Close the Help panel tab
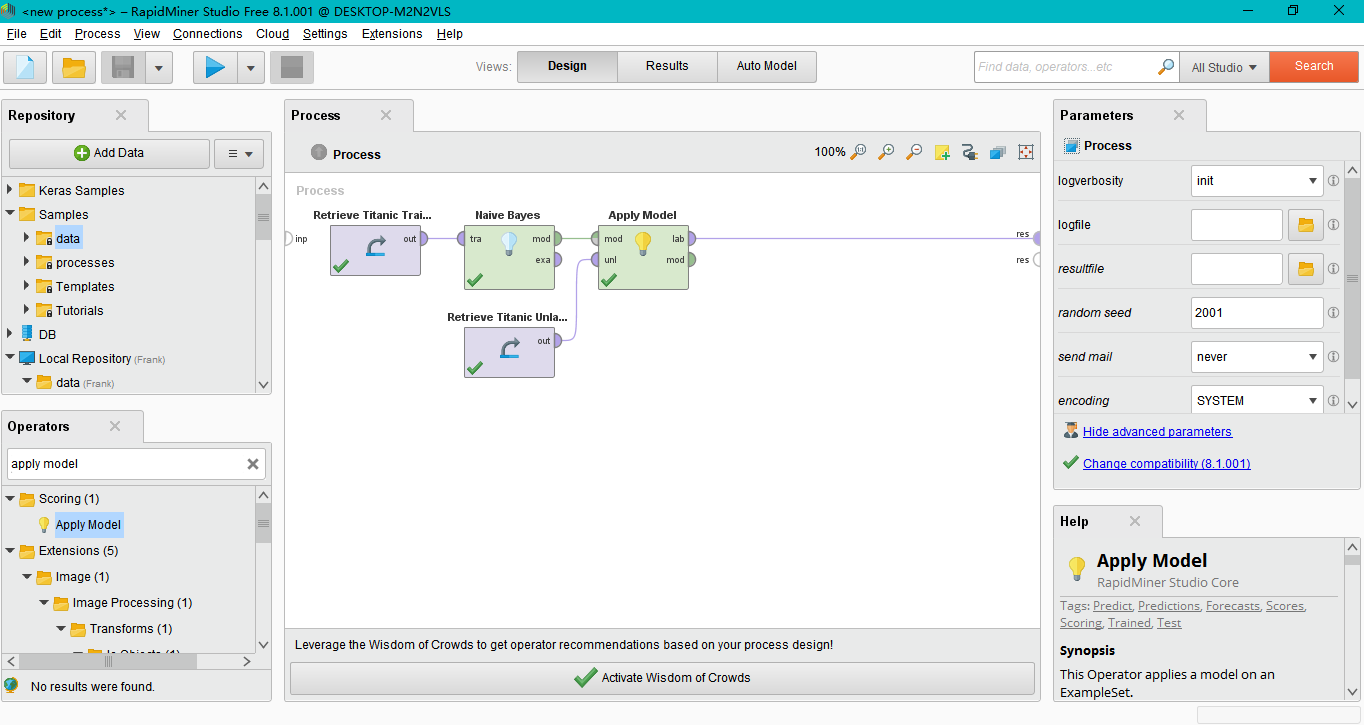The height and width of the screenshot is (725, 1364). tap(1134, 521)
